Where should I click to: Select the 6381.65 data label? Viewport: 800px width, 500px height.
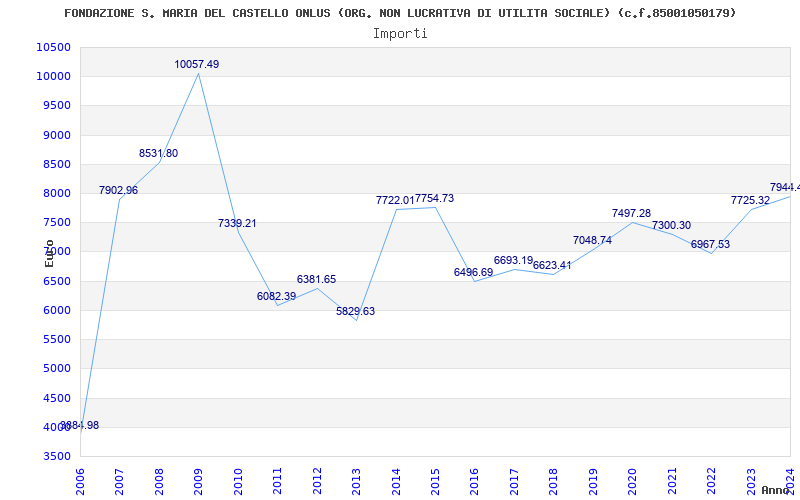pyautogui.click(x=316, y=279)
